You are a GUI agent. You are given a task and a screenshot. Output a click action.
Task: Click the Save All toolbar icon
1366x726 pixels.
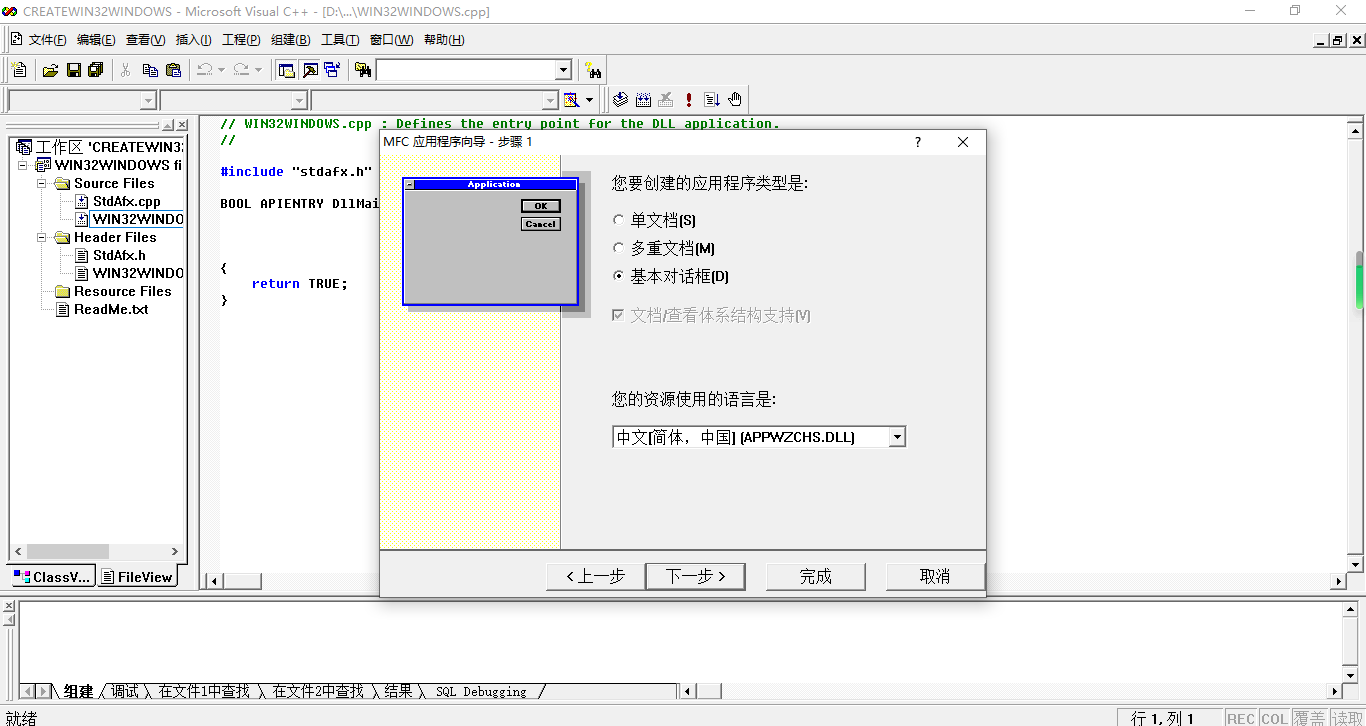96,70
